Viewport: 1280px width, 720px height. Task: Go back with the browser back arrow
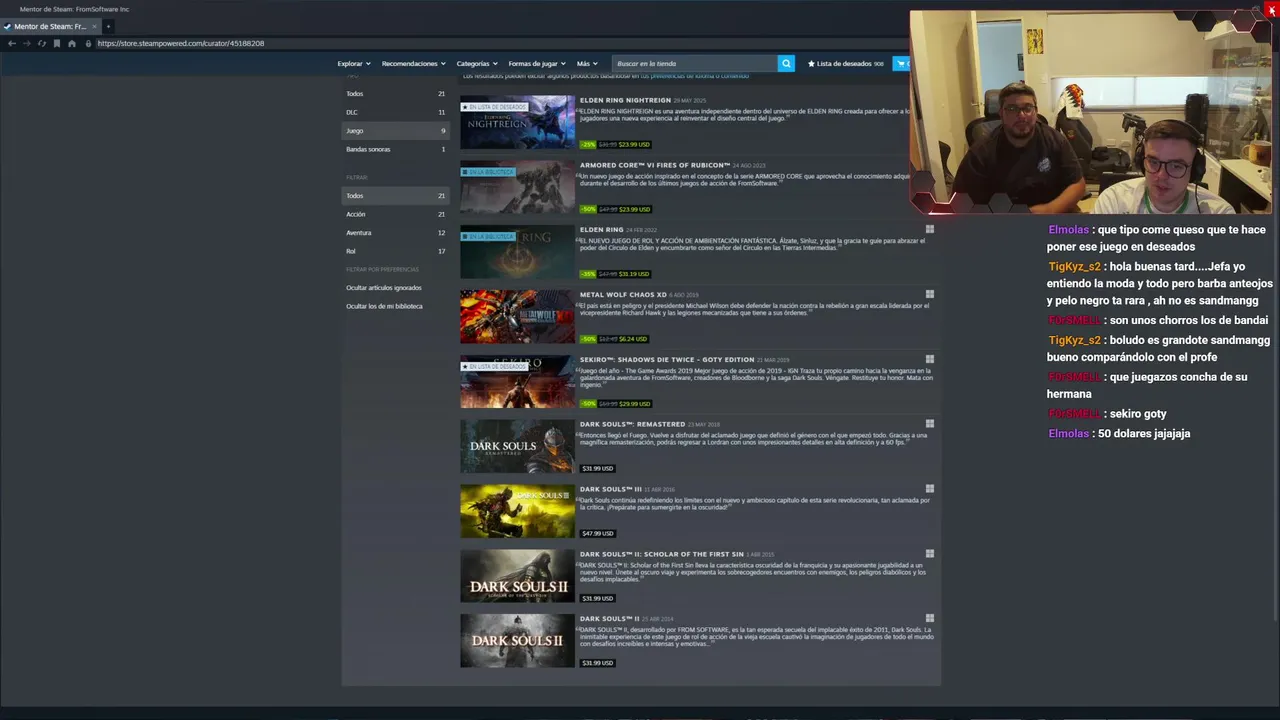[12, 43]
